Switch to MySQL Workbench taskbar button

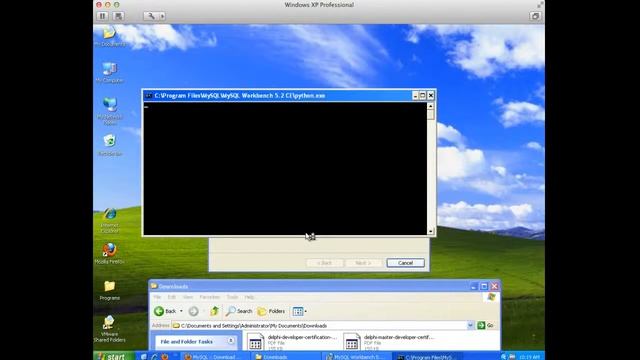point(356,356)
